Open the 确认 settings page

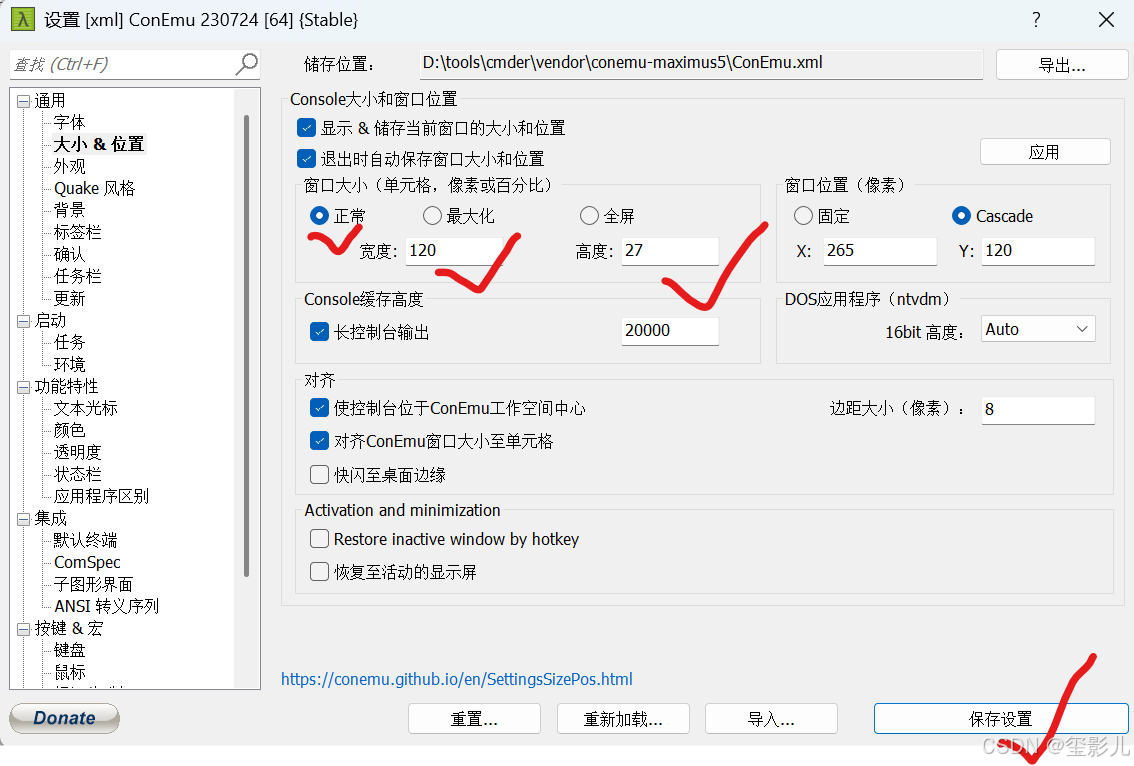pos(69,254)
